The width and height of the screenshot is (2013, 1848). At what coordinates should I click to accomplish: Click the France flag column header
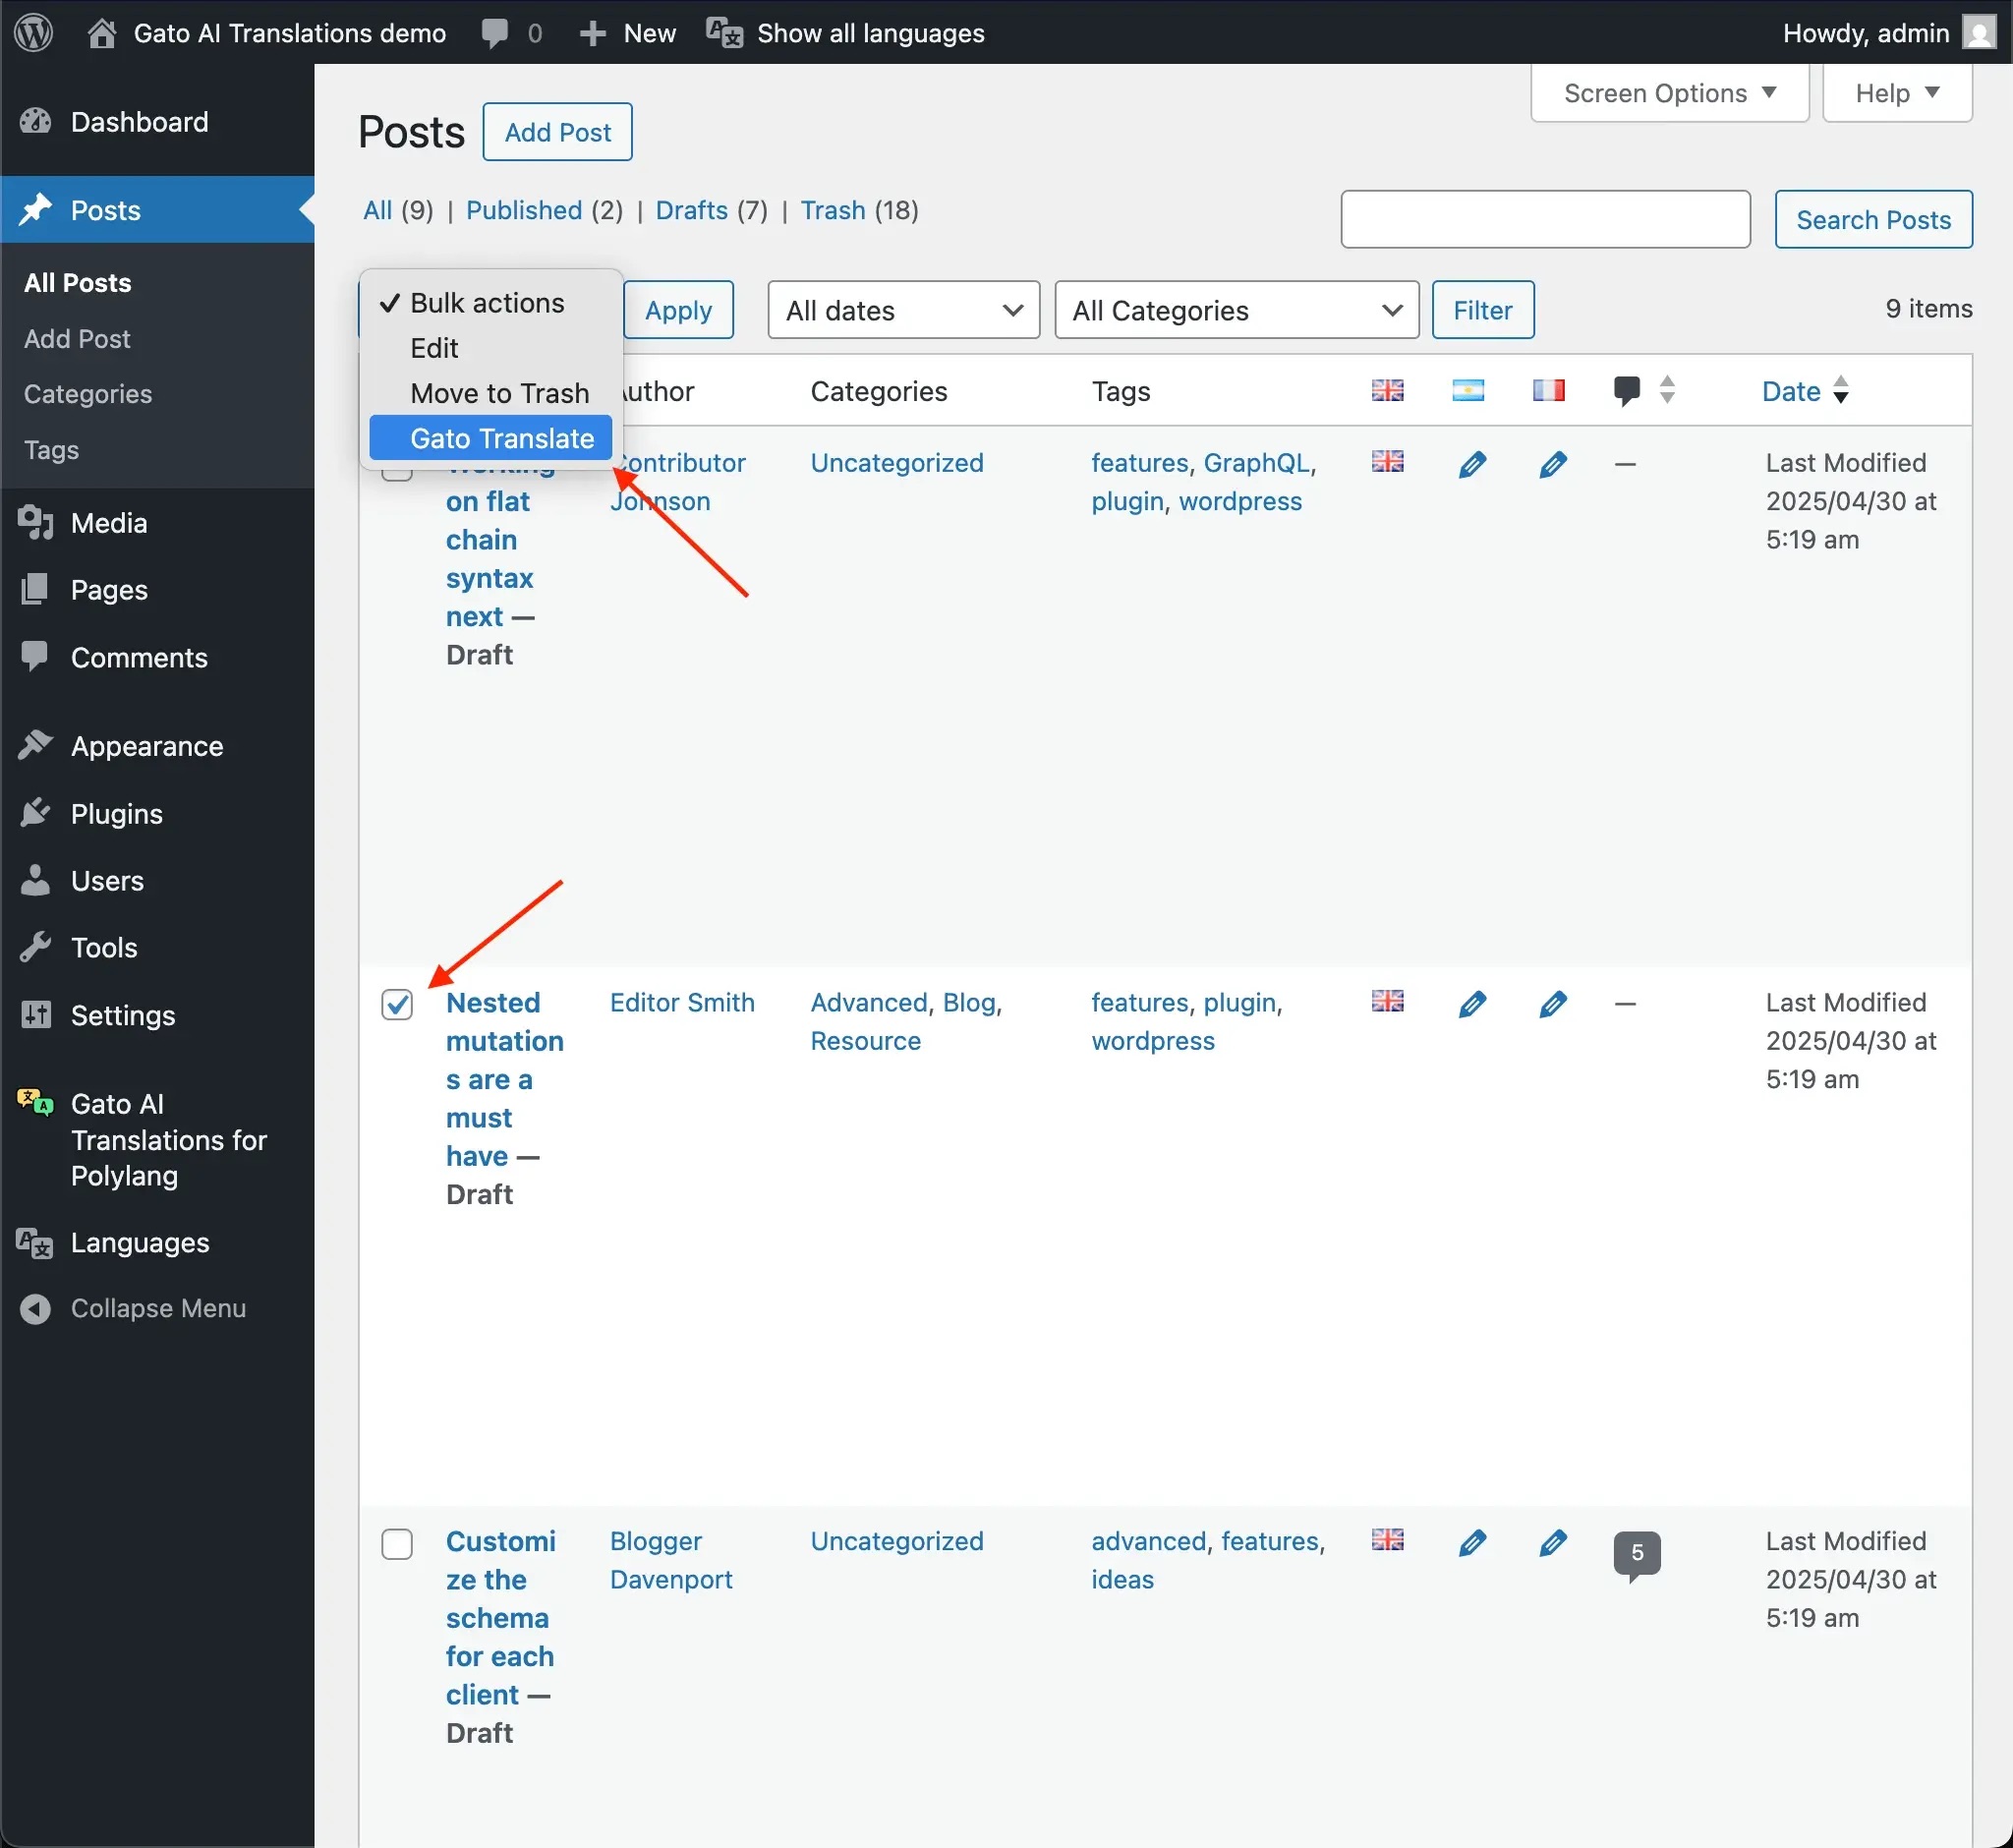pyautogui.click(x=1549, y=390)
